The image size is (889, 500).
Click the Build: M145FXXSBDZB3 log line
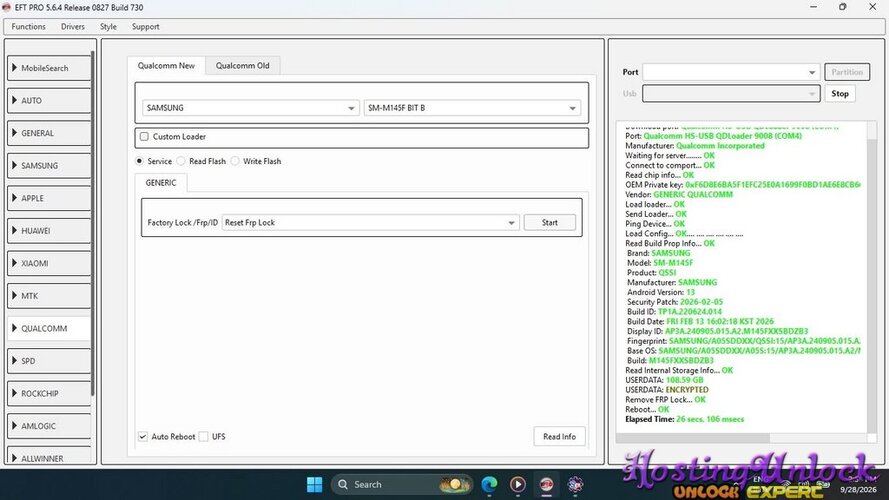(x=670, y=361)
